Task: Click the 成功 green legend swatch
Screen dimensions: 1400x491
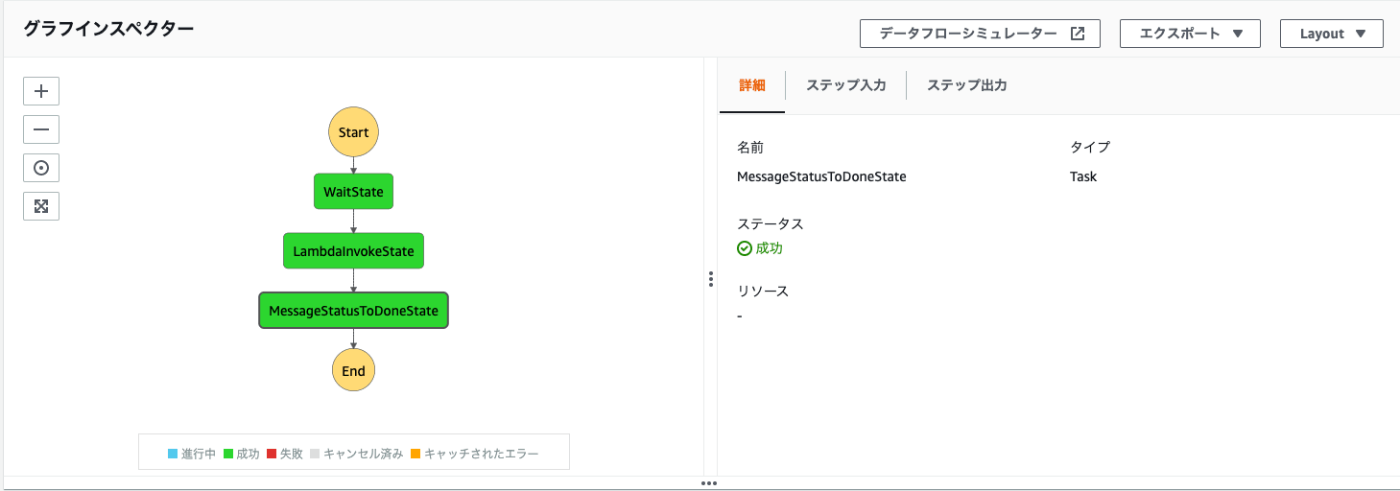Action: [228, 454]
